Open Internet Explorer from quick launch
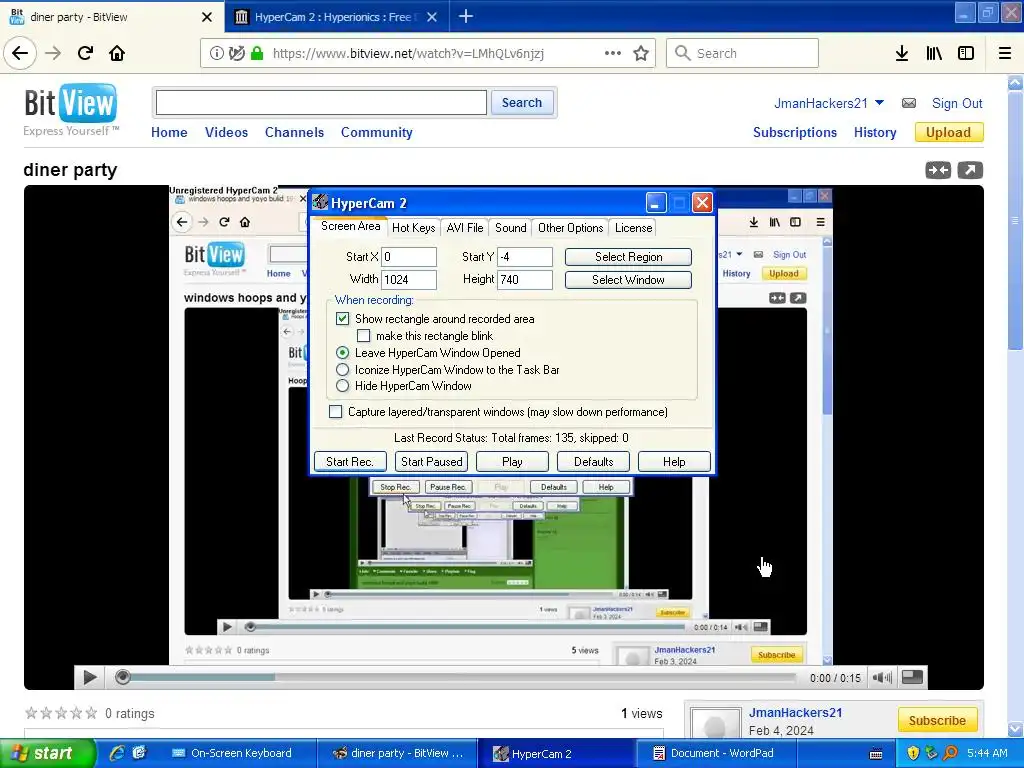 click(x=117, y=753)
